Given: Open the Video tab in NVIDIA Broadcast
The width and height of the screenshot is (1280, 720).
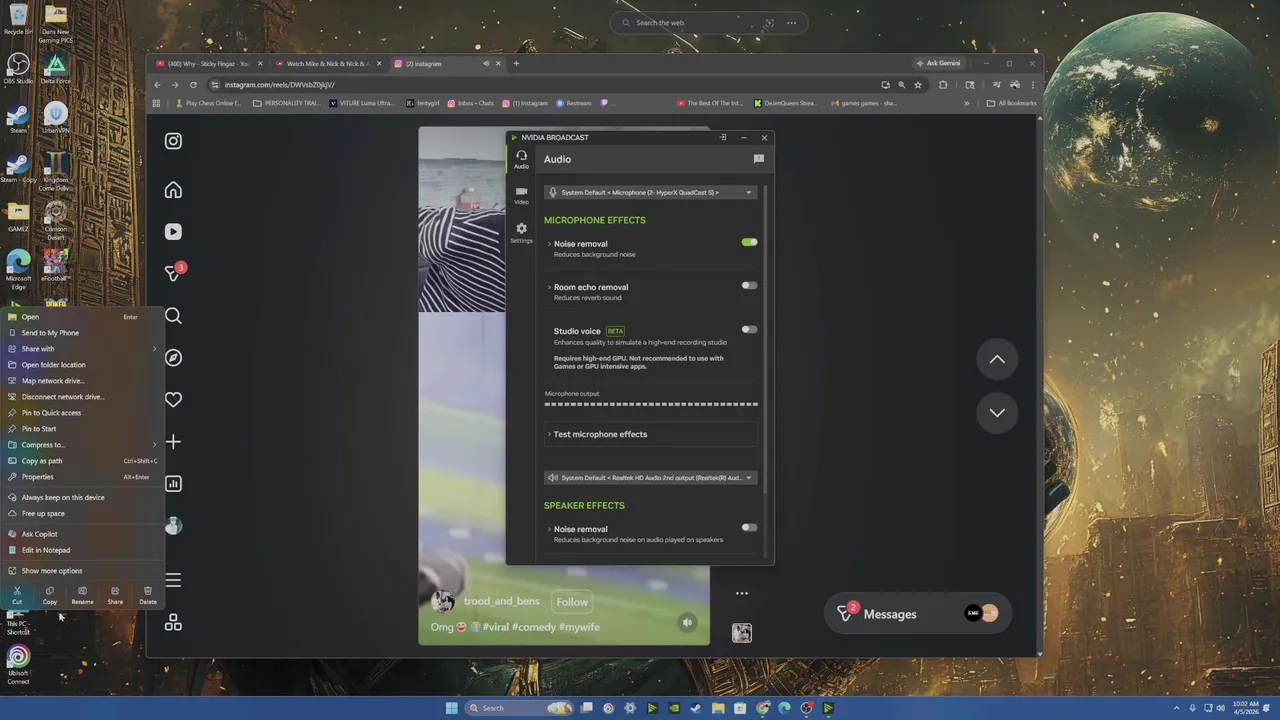Looking at the screenshot, I should [521, 195].
